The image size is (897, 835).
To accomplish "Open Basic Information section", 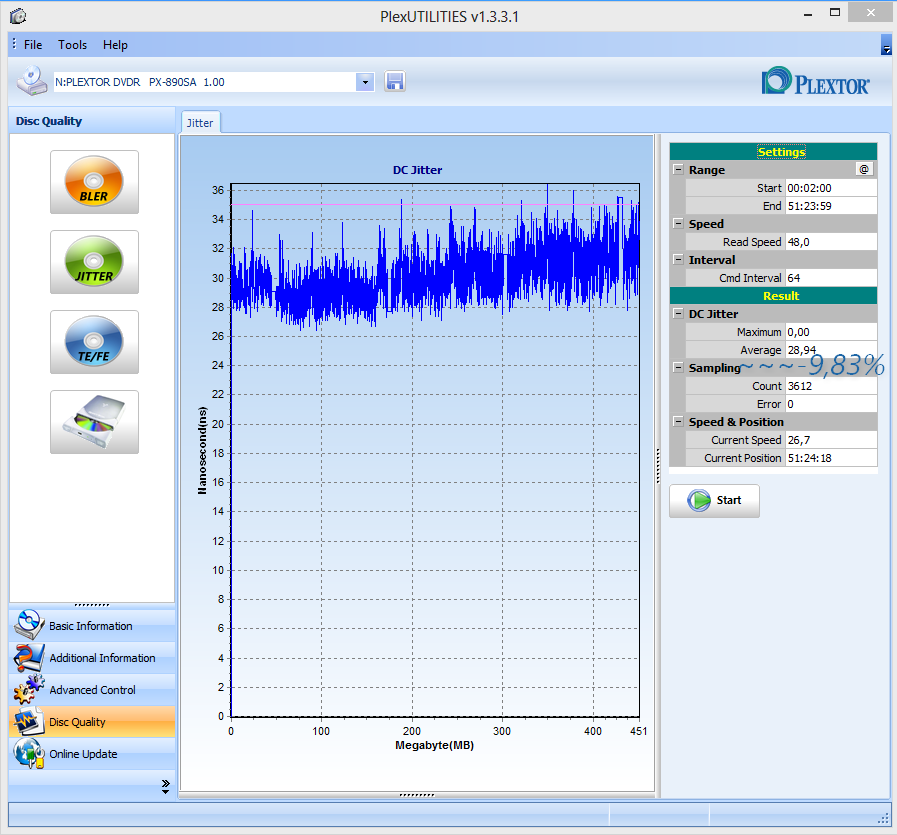I will [92, 626].
